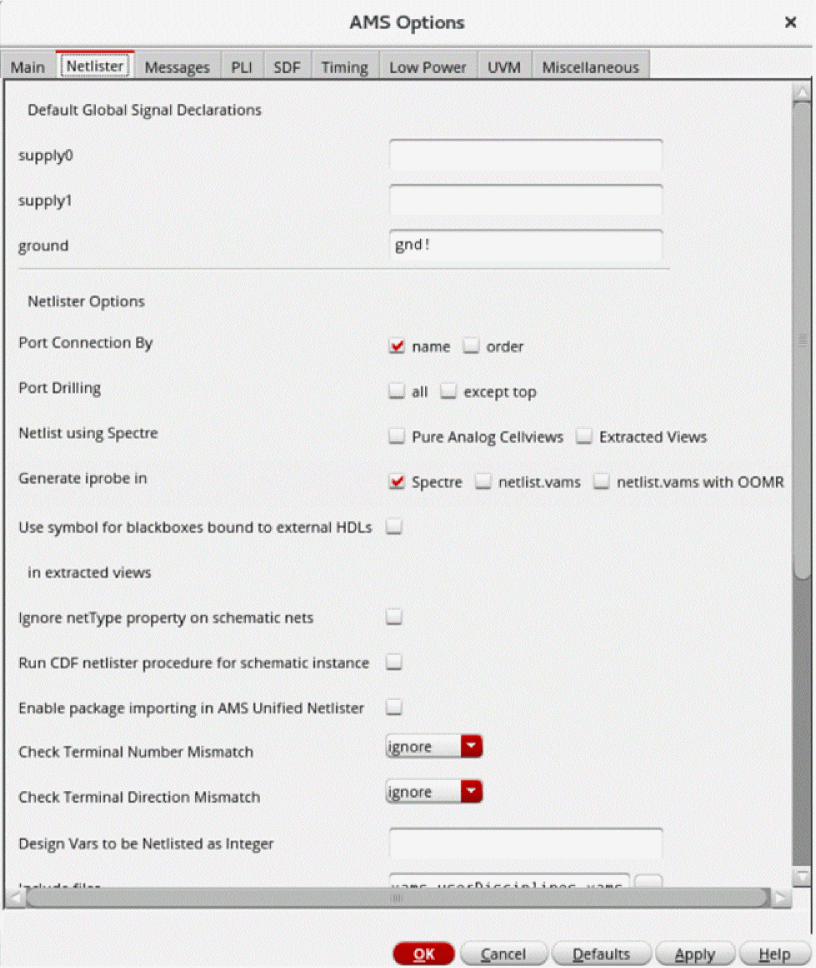Click the vertical scrollbar down arrow

(x=802, y=876)
